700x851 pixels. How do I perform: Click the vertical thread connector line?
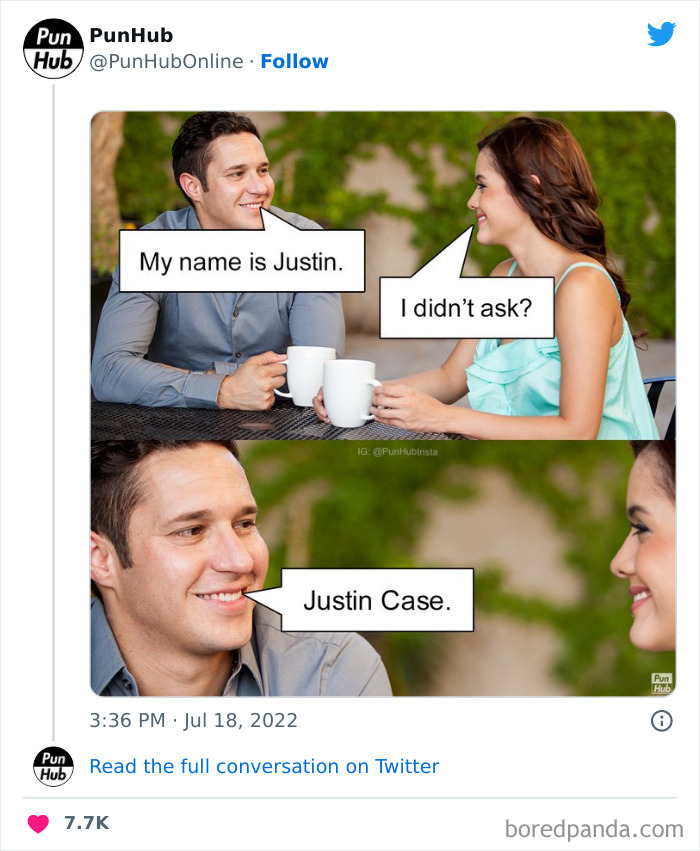point(51,400)
